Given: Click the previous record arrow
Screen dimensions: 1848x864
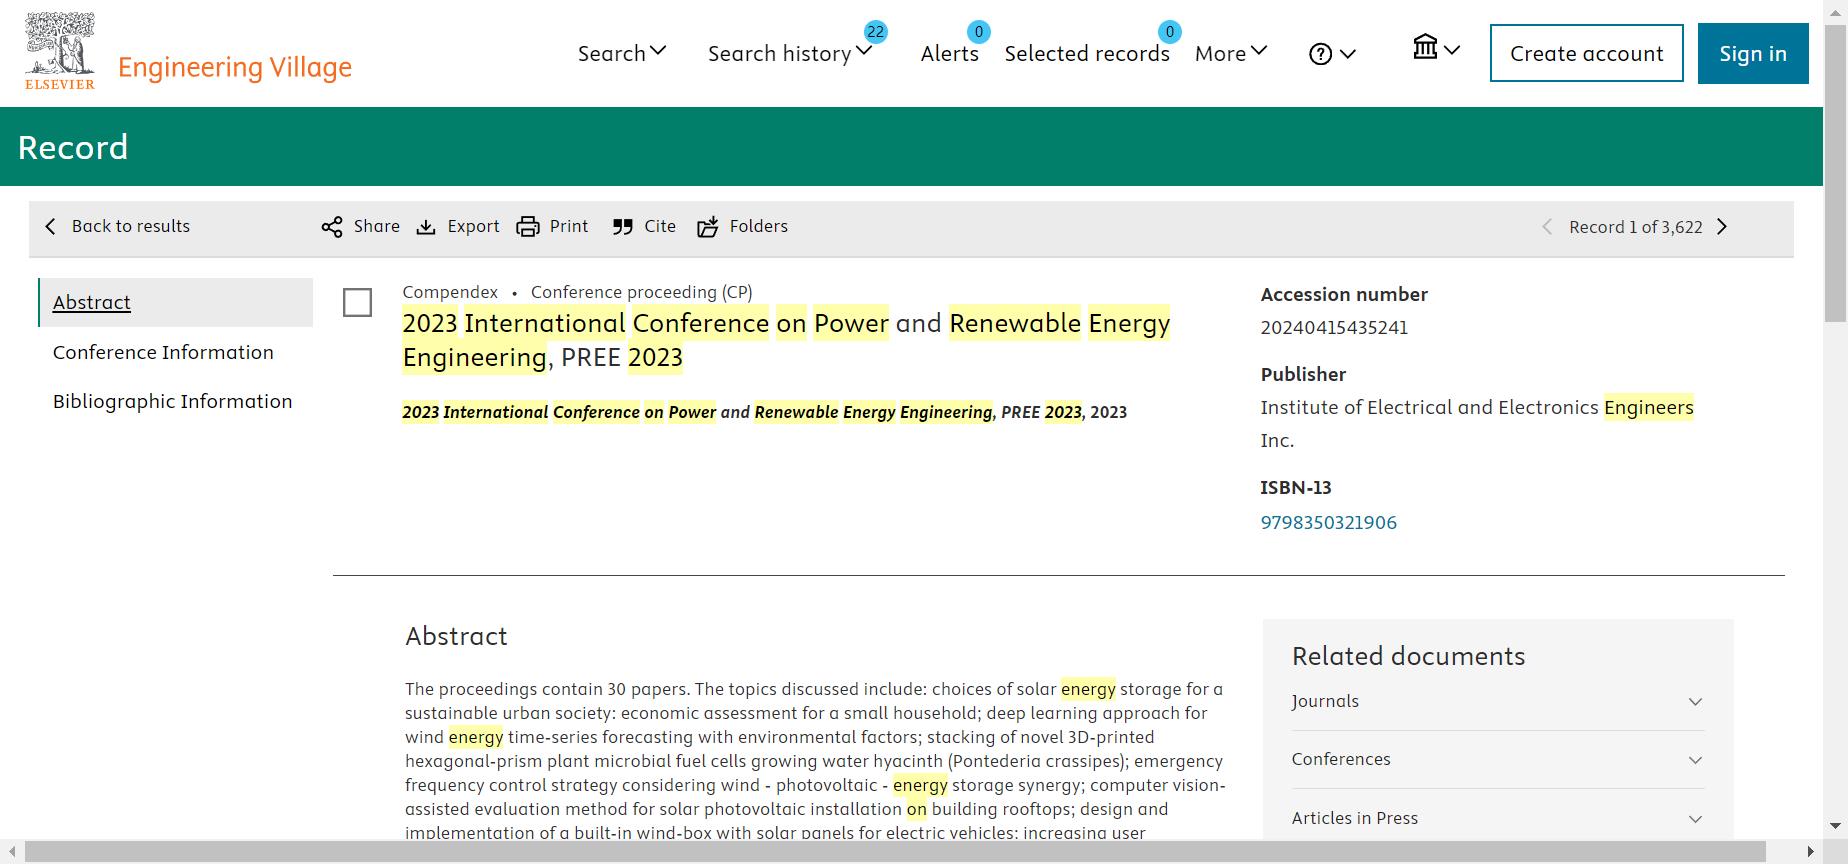Looking at the screenshot, I should pos(1547,227).
